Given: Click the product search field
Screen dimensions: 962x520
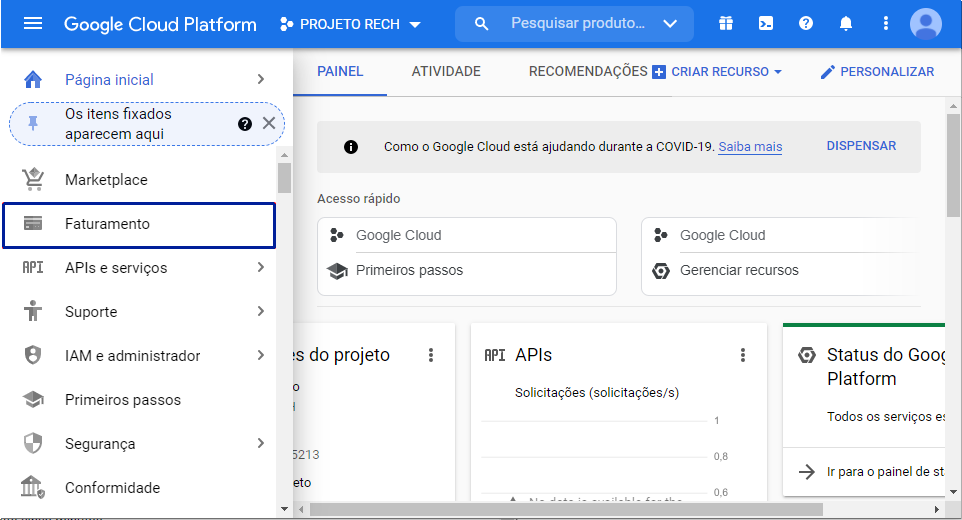Looking at the screenshot, I should coord(575,24).
